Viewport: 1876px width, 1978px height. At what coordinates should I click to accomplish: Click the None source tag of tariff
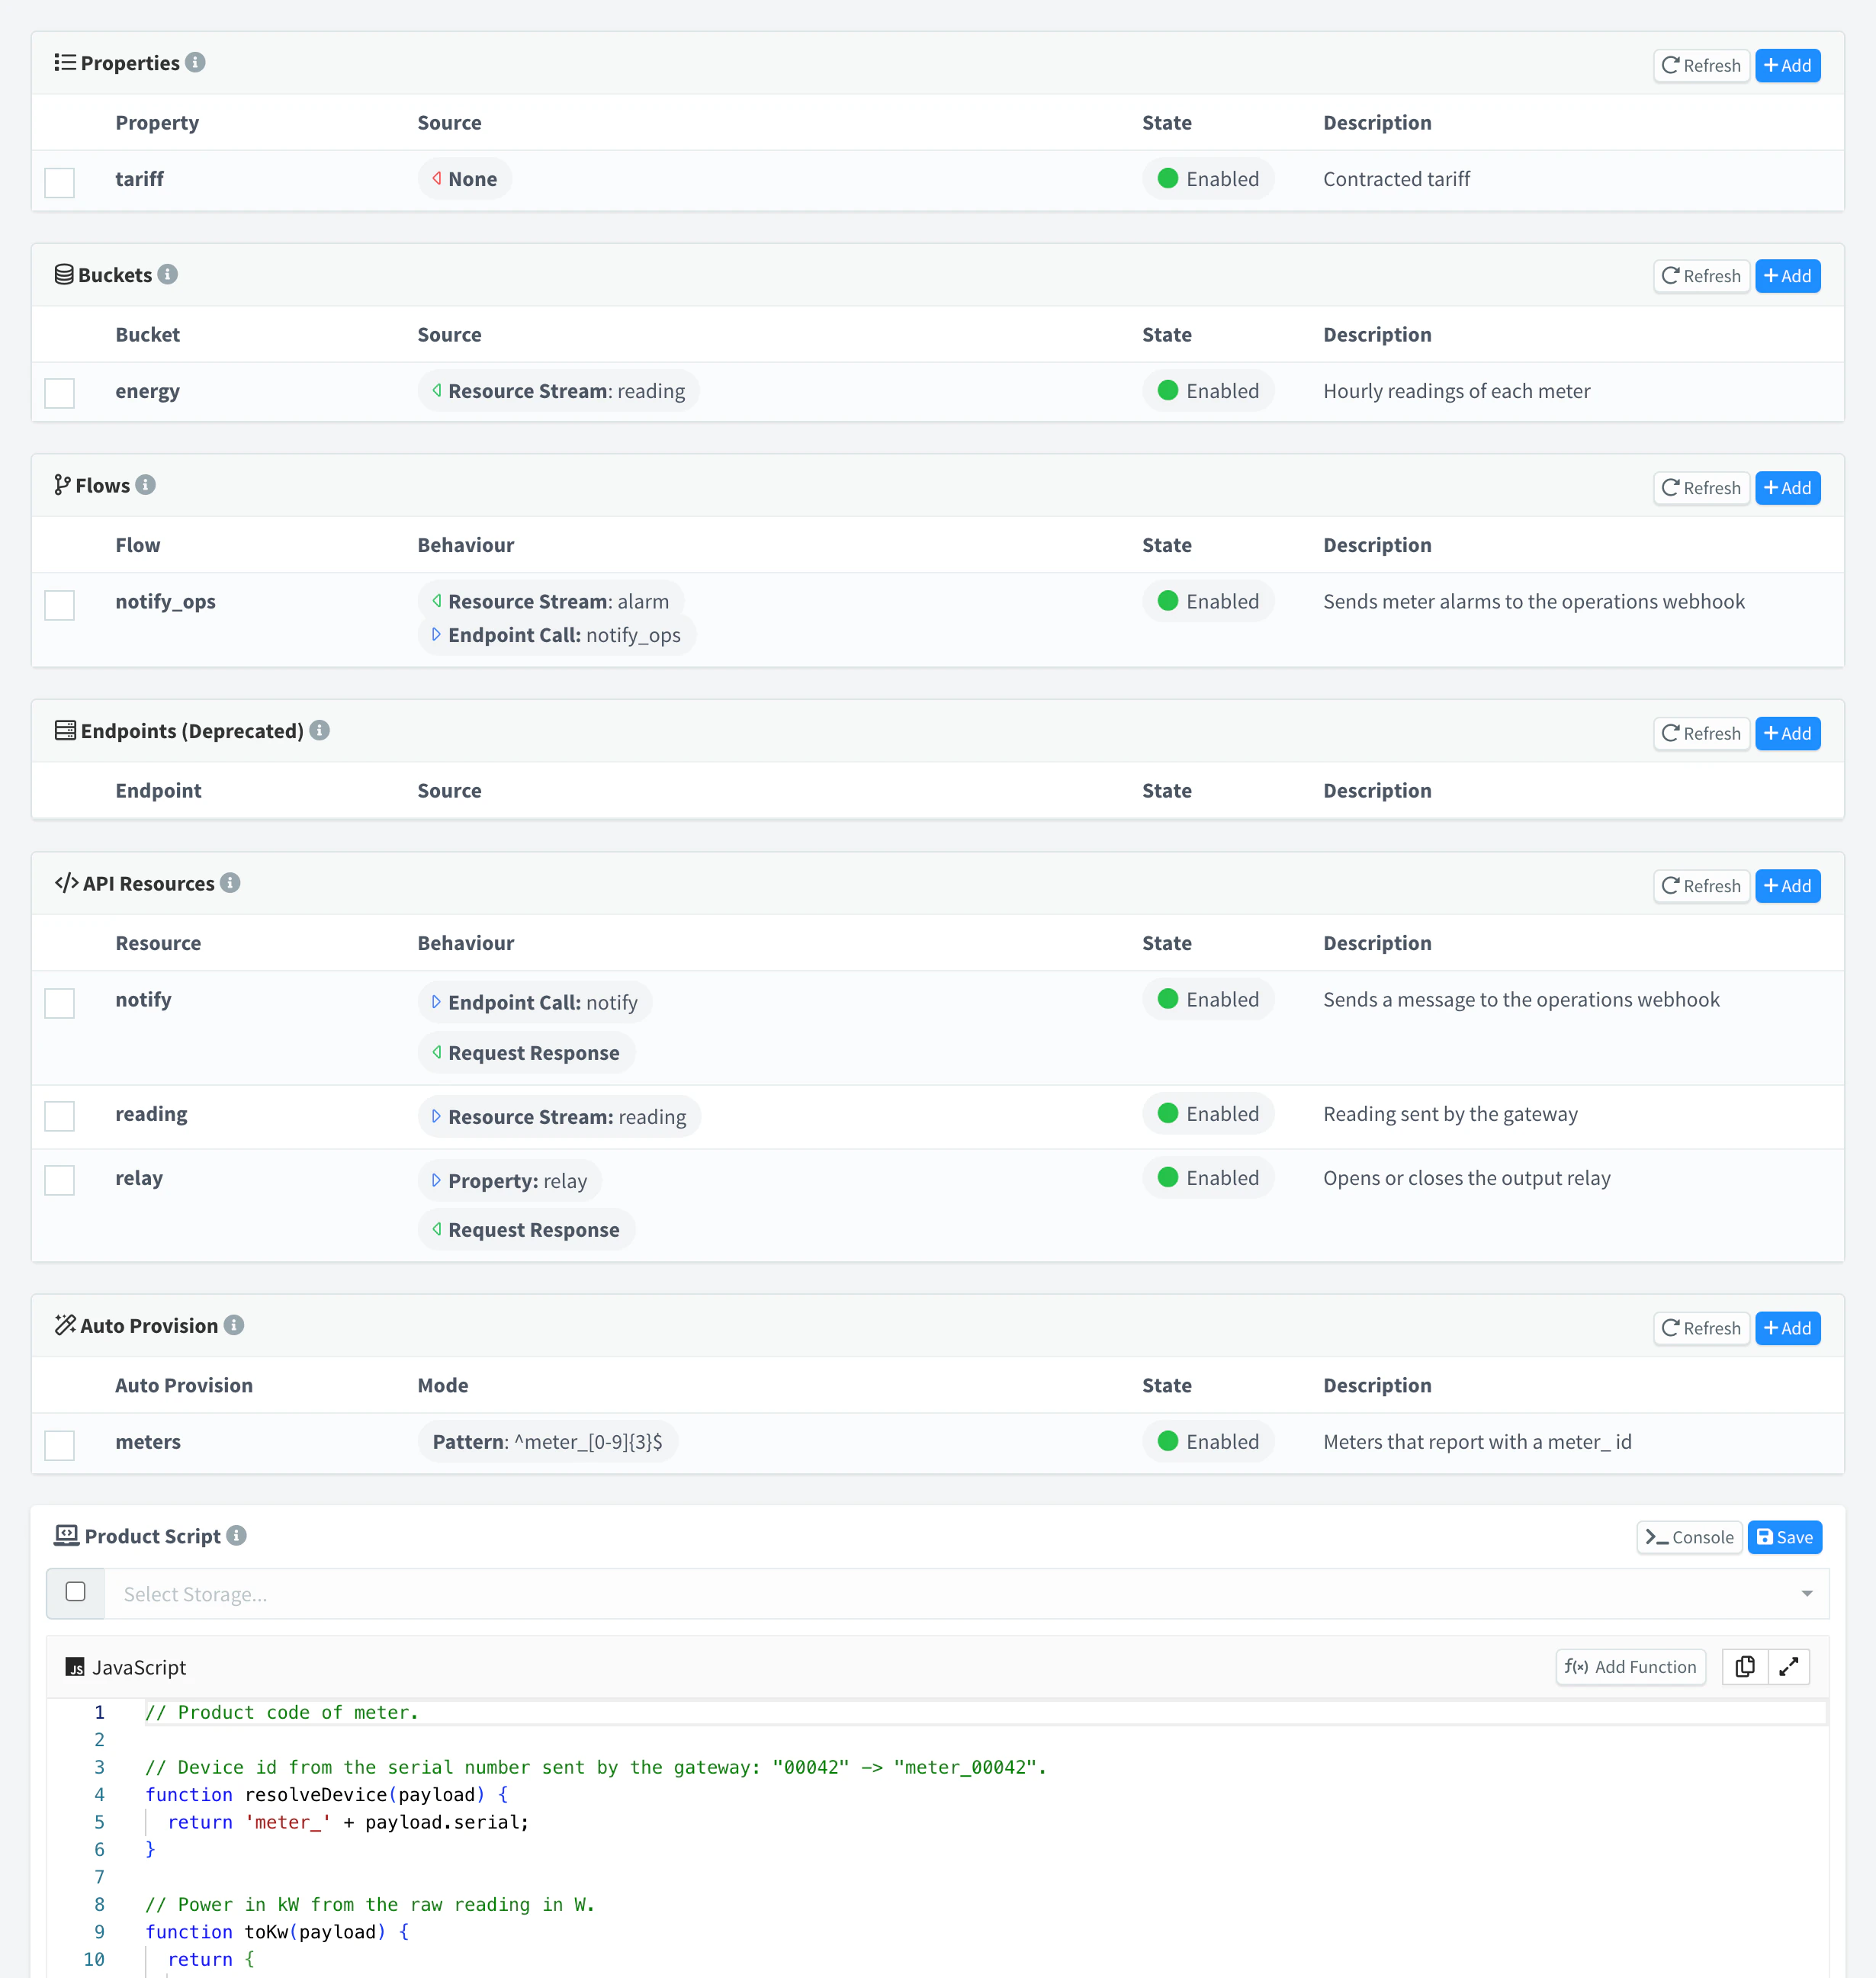pyautogui.click(x=465, y=179)
